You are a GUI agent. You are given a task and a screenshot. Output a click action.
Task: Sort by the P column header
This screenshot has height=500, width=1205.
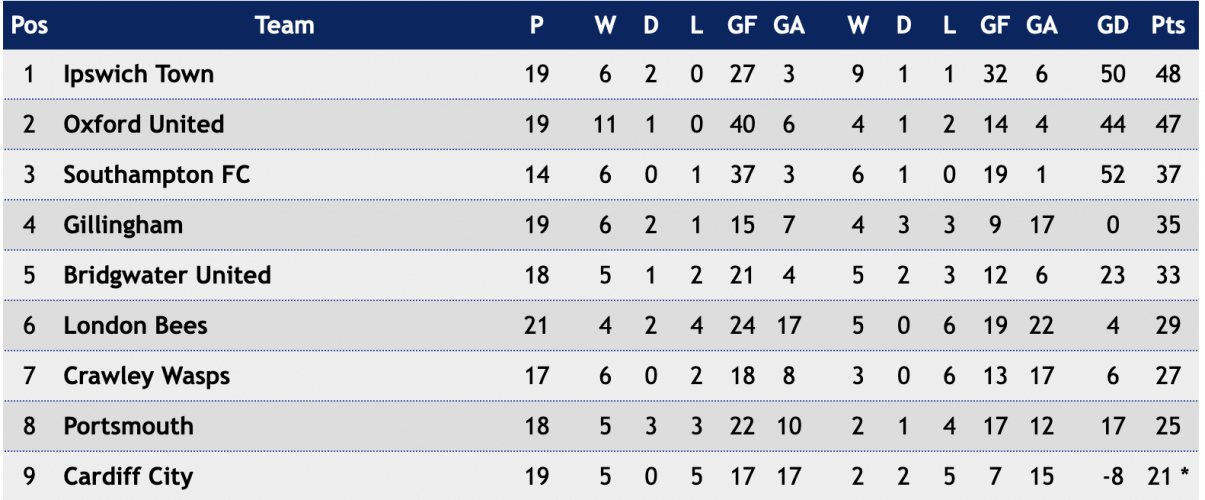click(x=537, y=26)
